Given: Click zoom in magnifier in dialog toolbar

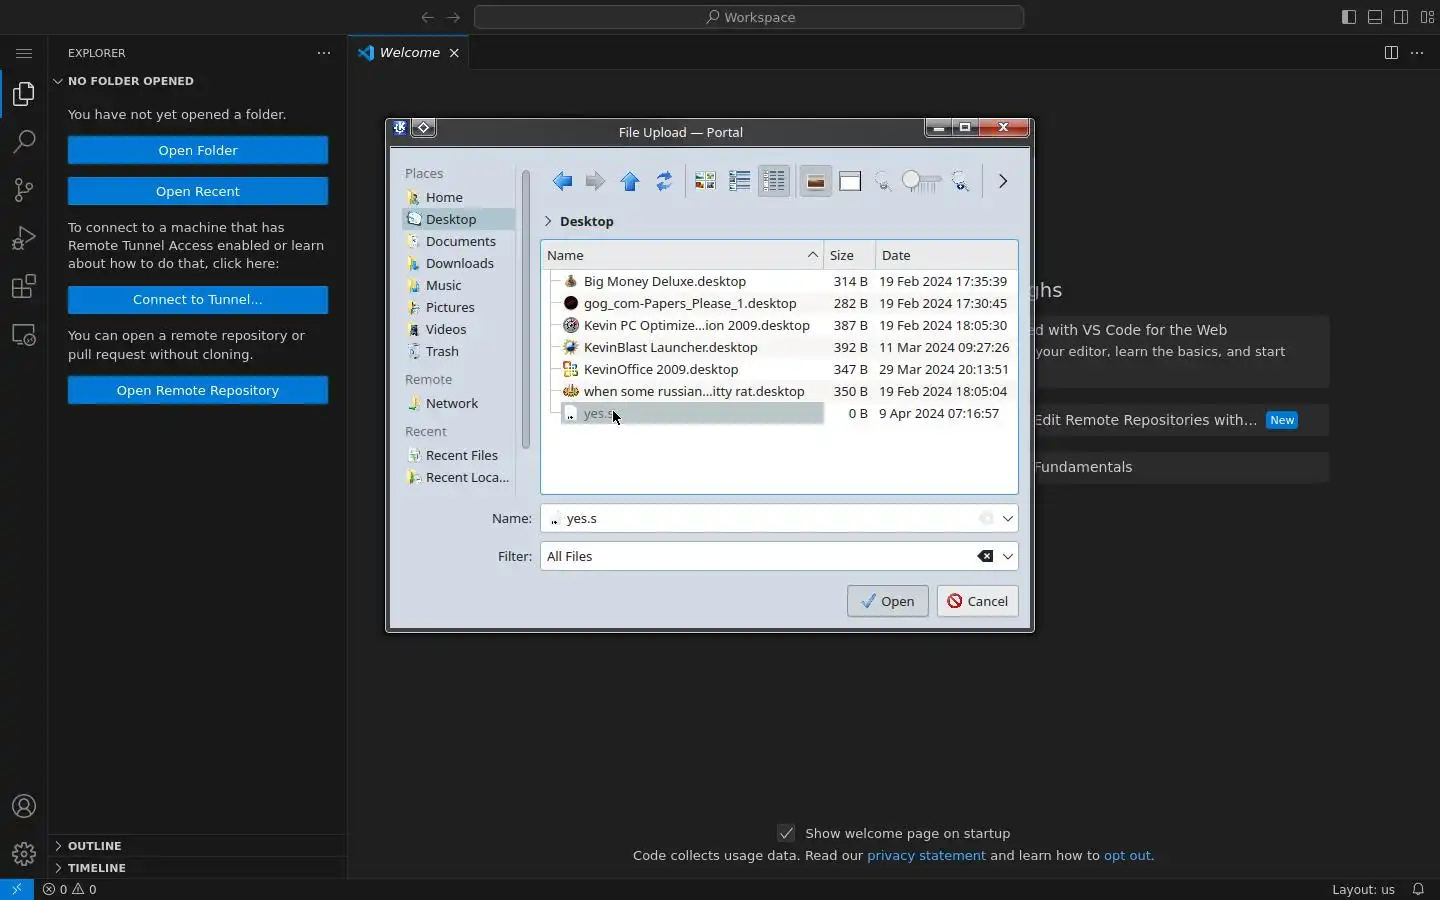Looking at the screenshot, I should pos(961,181).
